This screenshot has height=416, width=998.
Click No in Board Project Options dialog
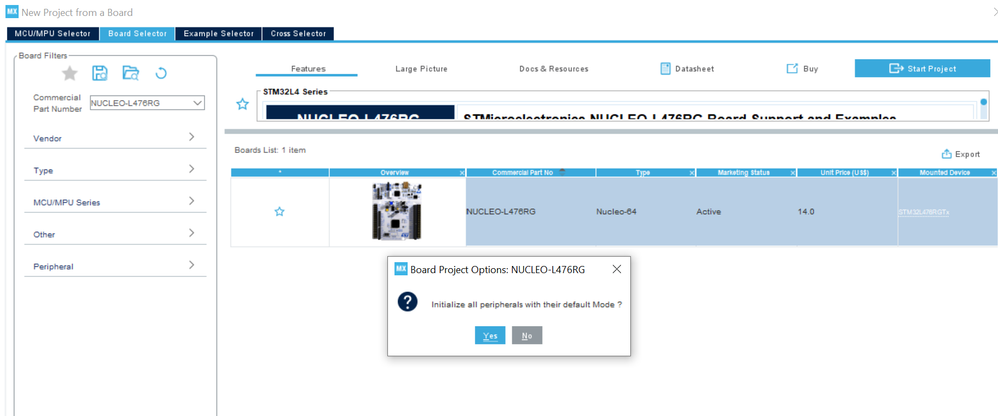(x=527, y=335)
